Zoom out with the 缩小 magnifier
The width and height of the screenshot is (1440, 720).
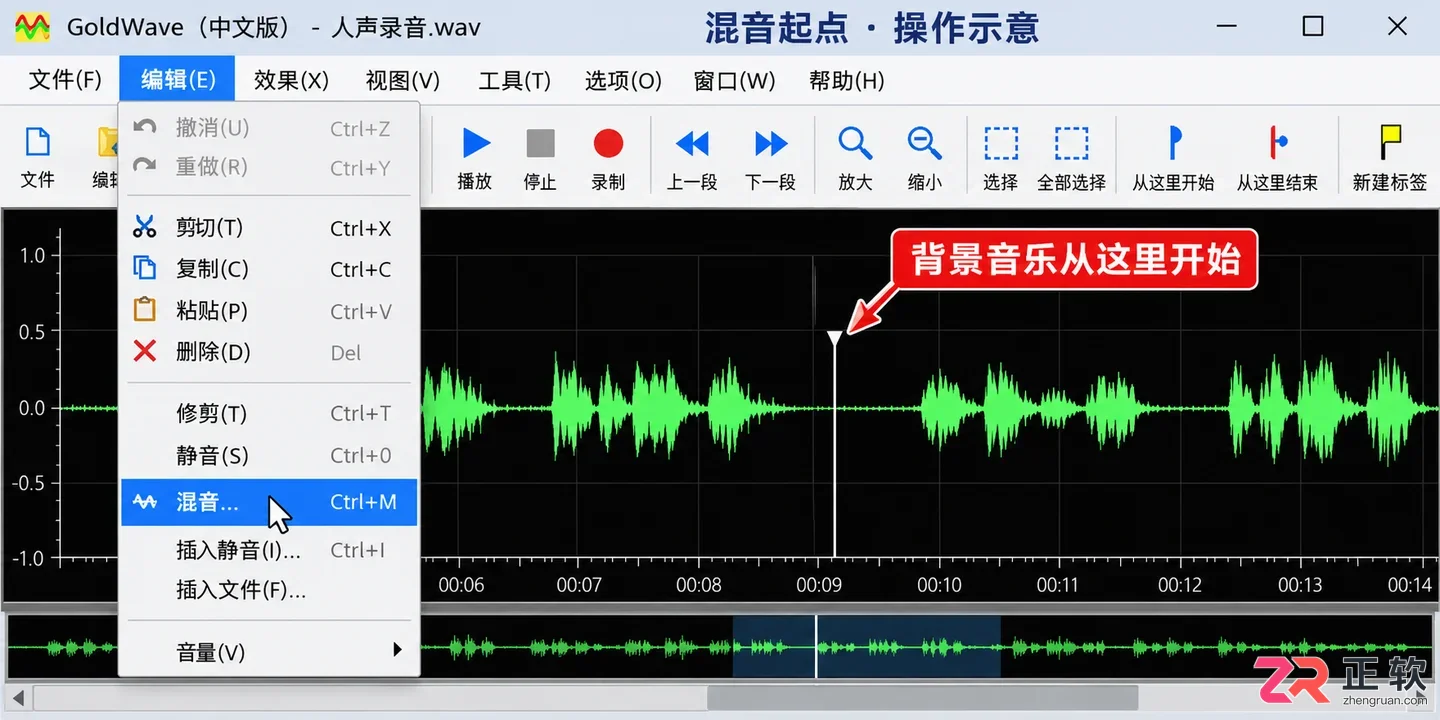[925, 144]
